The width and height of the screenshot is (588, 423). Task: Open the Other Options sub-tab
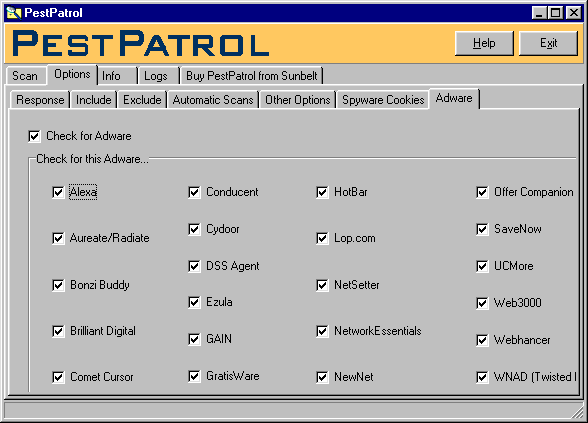point(298,100)
